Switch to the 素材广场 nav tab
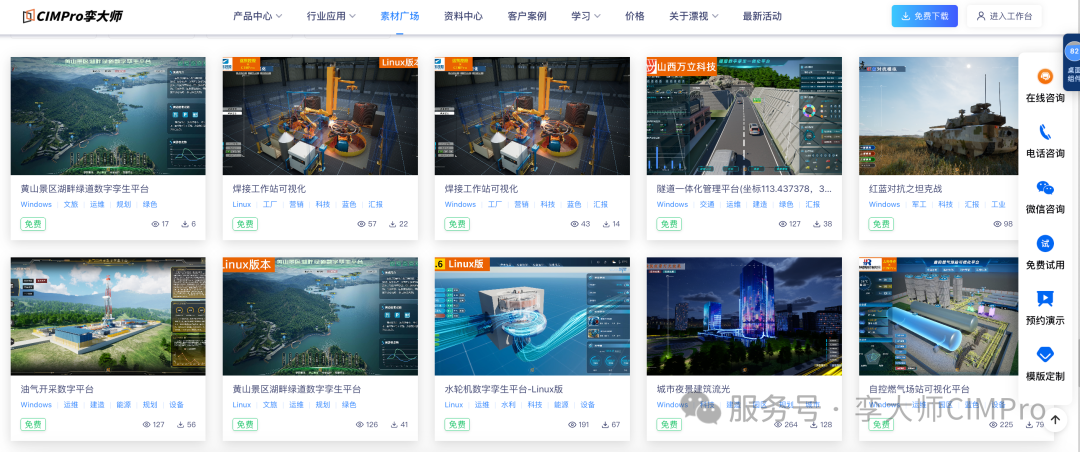This screenshot has width=1080, height=452. point(399,16)
